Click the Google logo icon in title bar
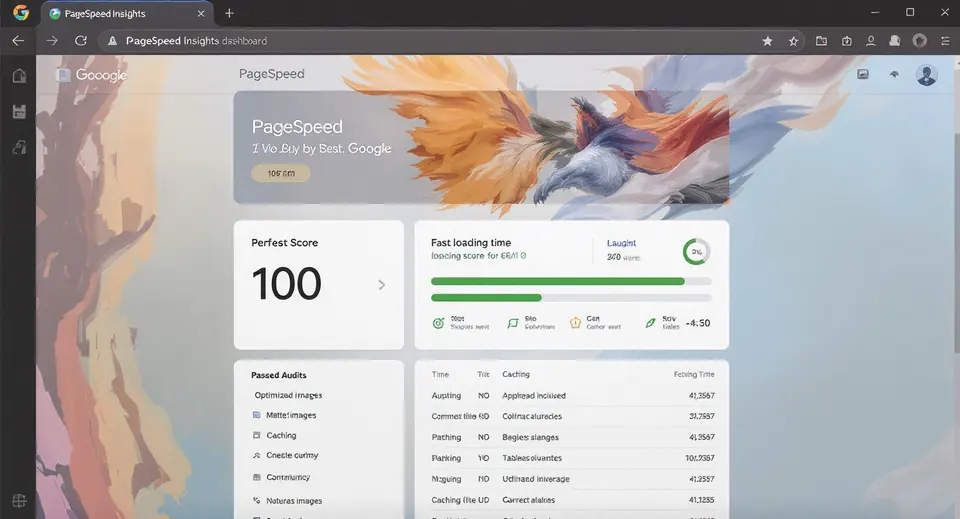960x519 pixels. pos(21,13)
